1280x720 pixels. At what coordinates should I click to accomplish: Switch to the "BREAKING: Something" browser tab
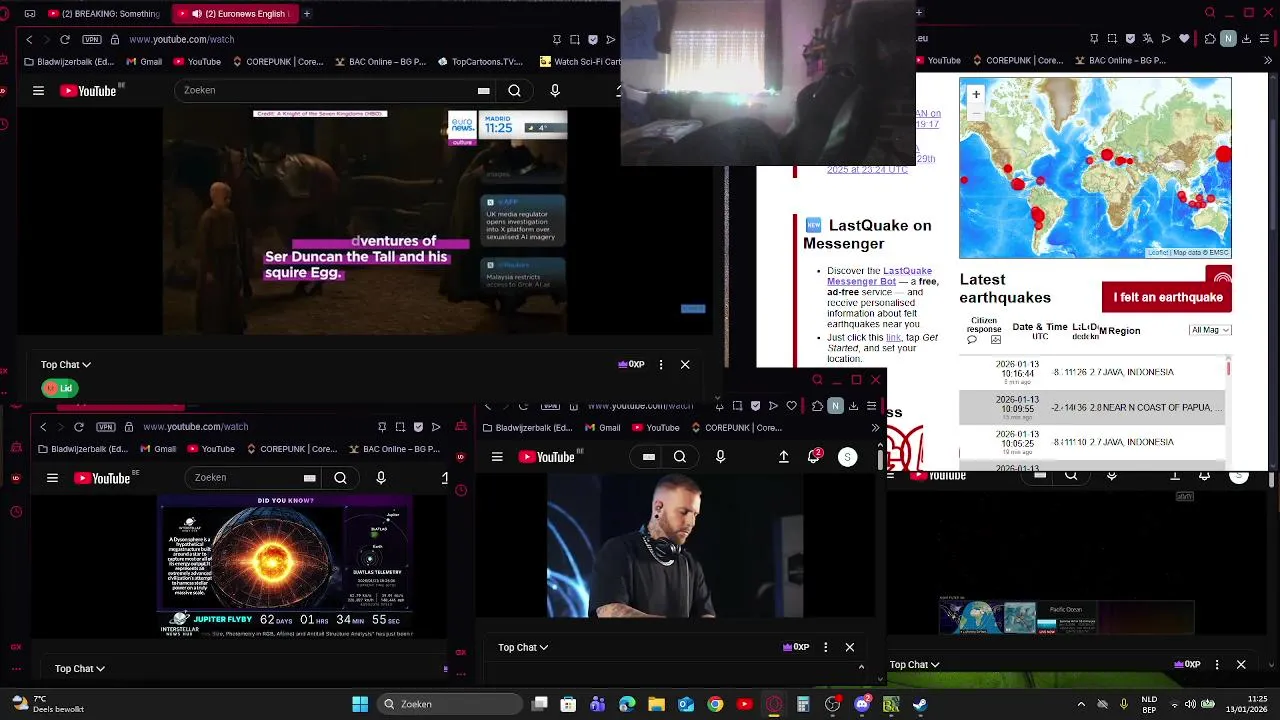105,13
